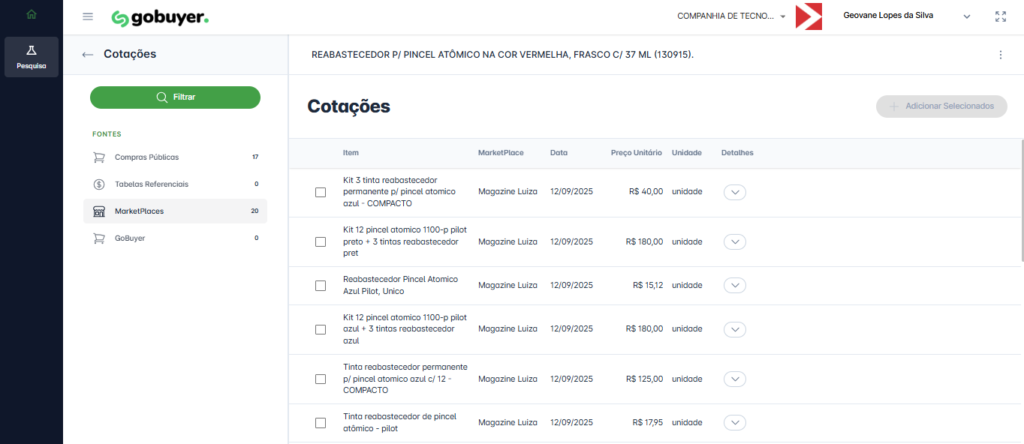
Task: Click the gobuyer logo
Action: pos(160,17)
